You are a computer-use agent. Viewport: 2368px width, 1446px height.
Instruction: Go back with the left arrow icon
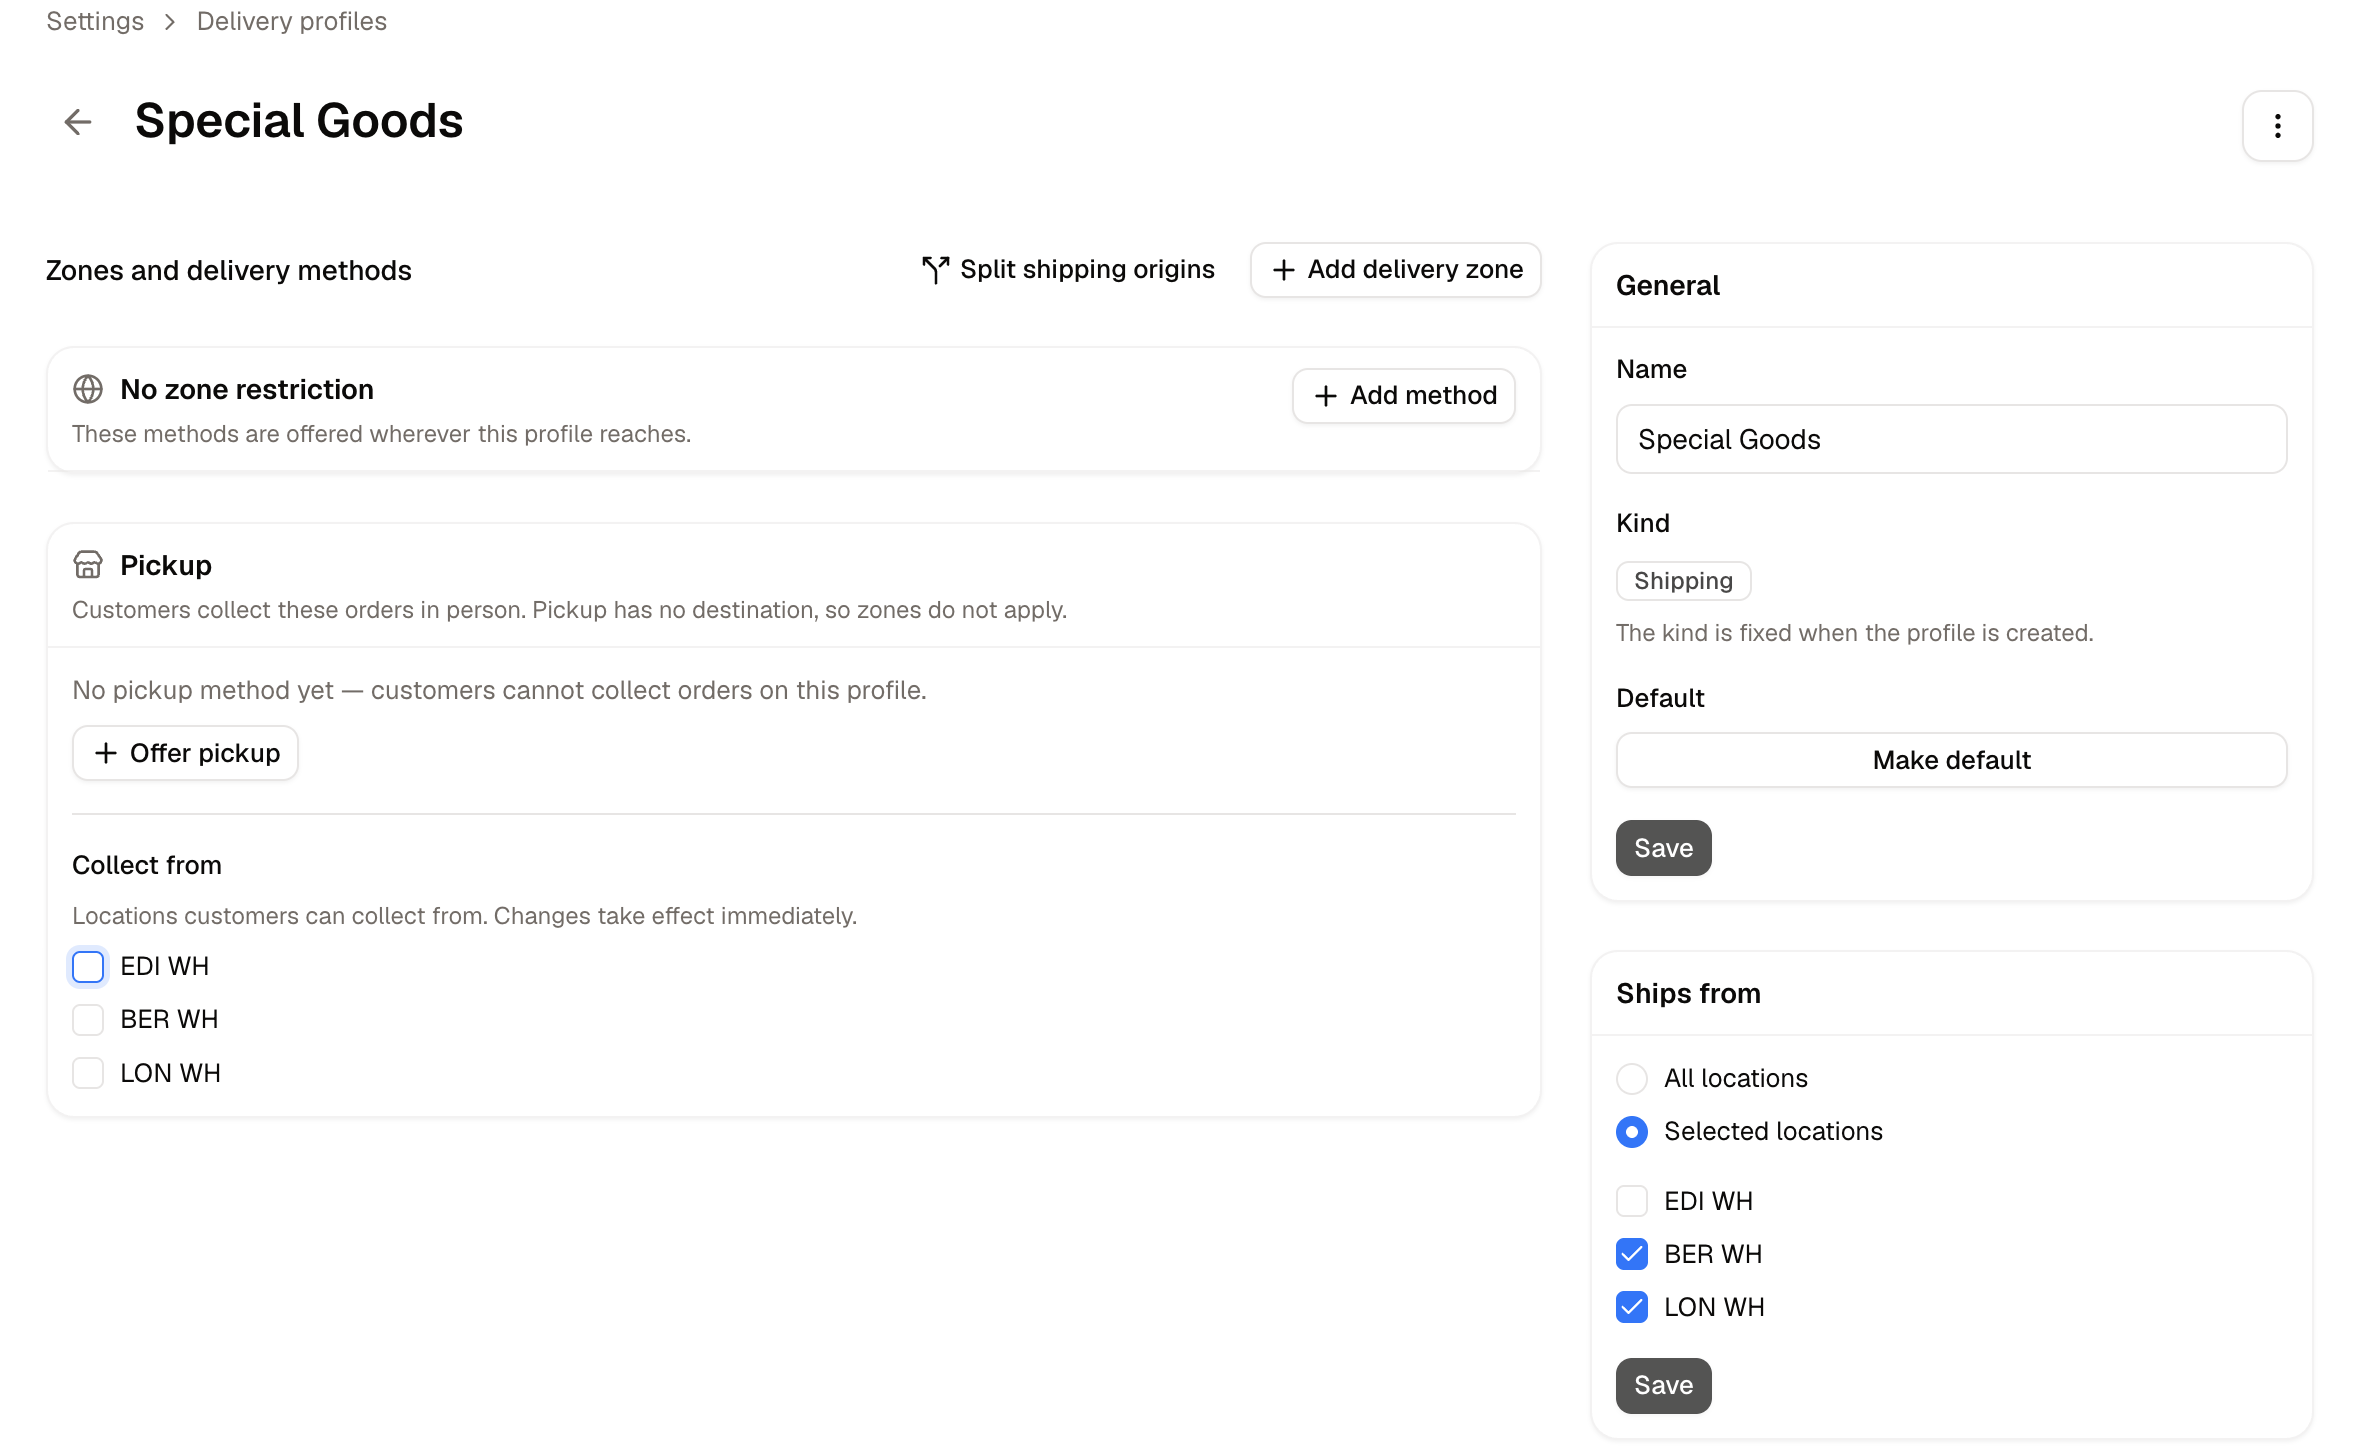[x=78, y=122]
